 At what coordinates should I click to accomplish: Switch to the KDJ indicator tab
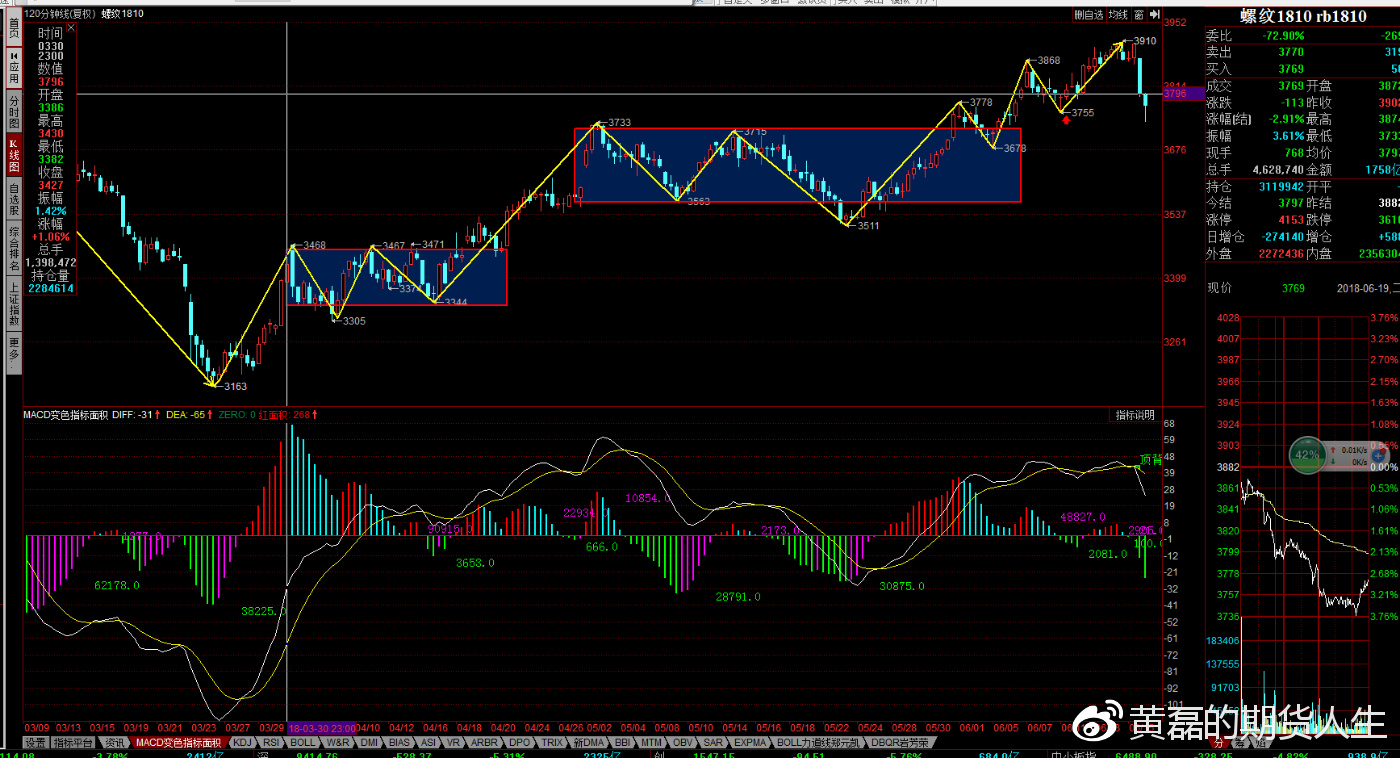coord(242,743)
